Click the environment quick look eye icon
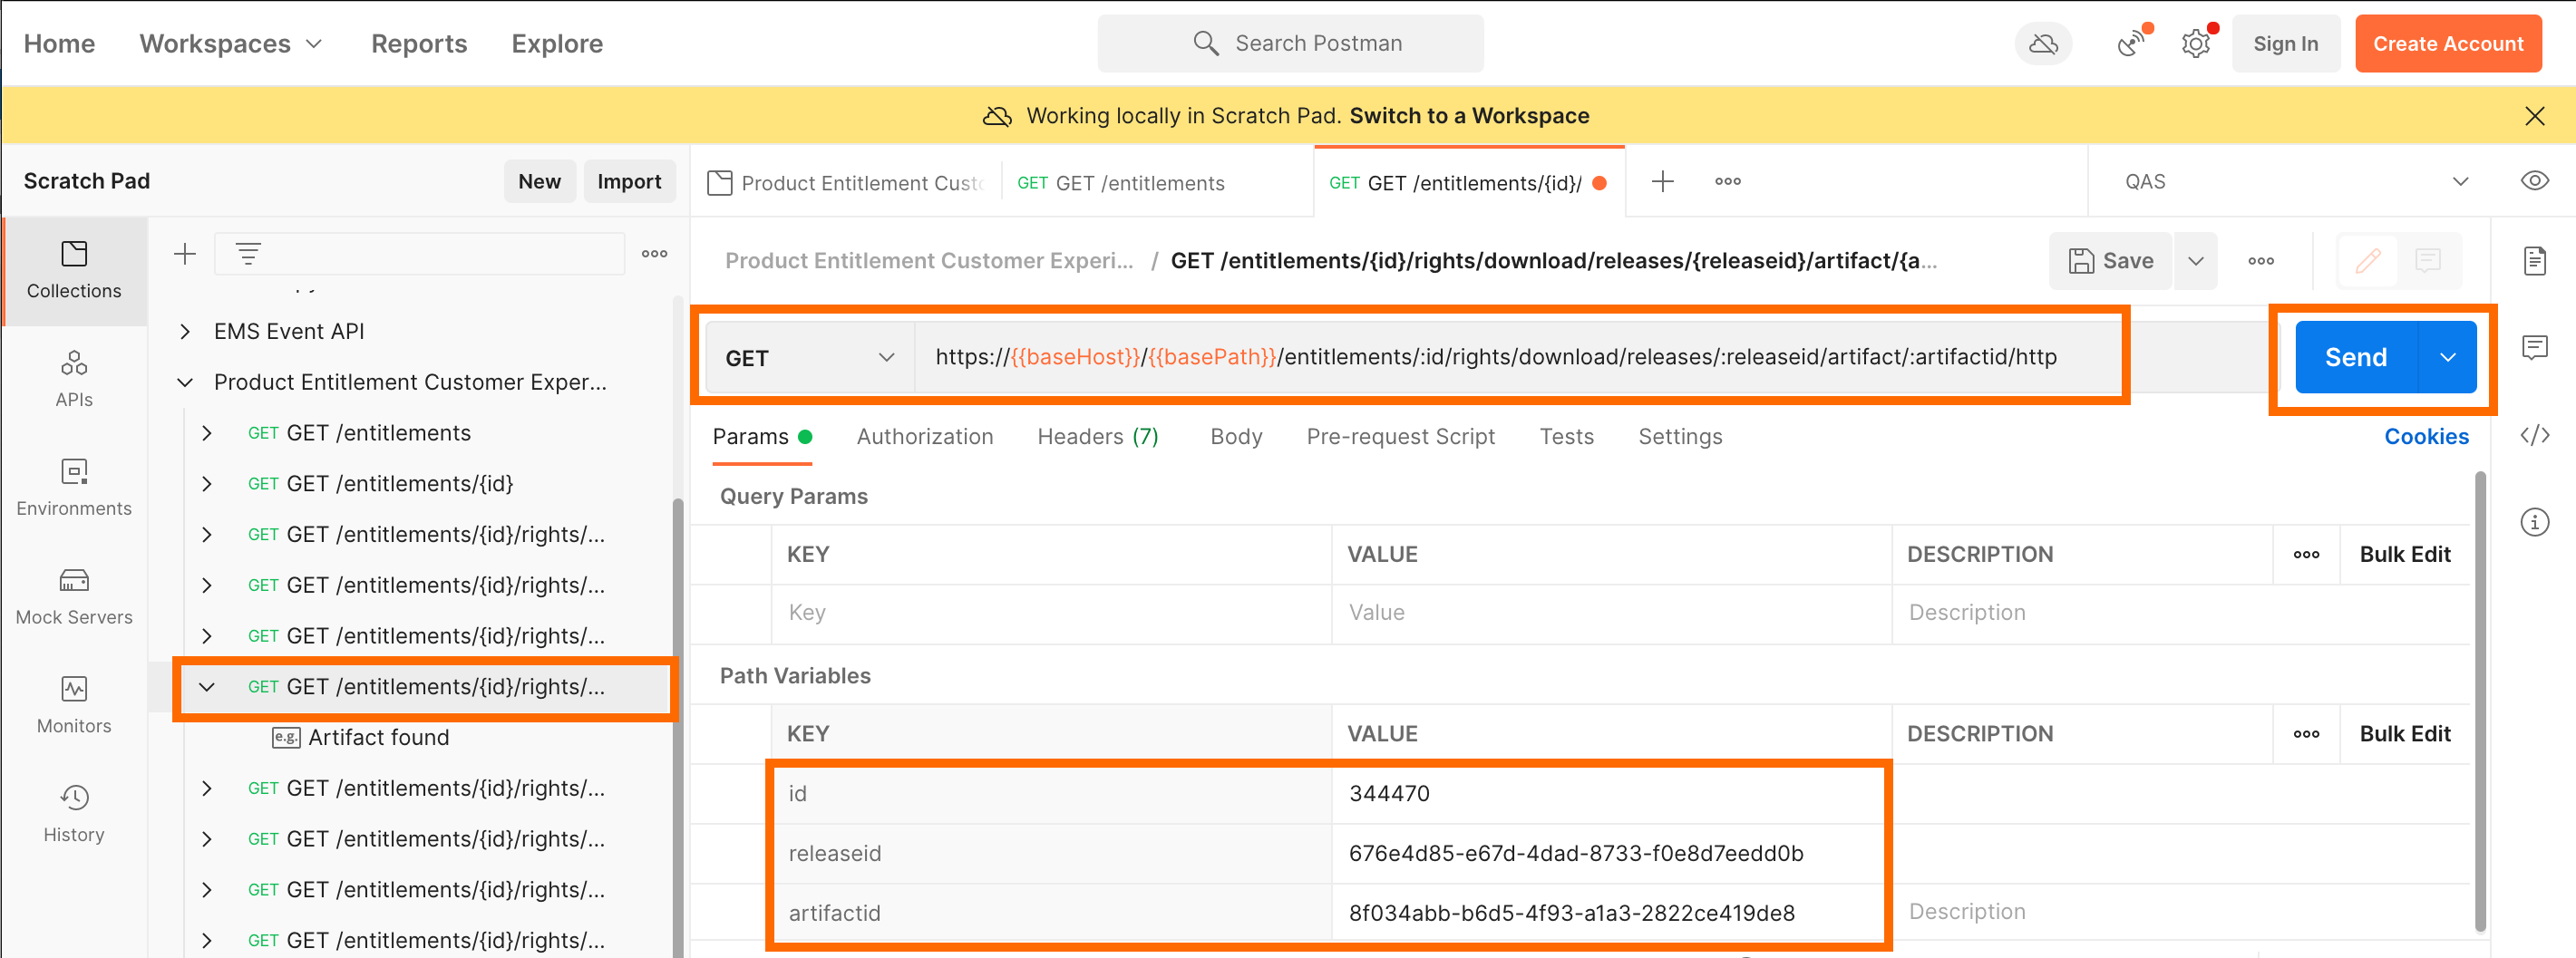2576x958 pixels. click(2534, 181)
